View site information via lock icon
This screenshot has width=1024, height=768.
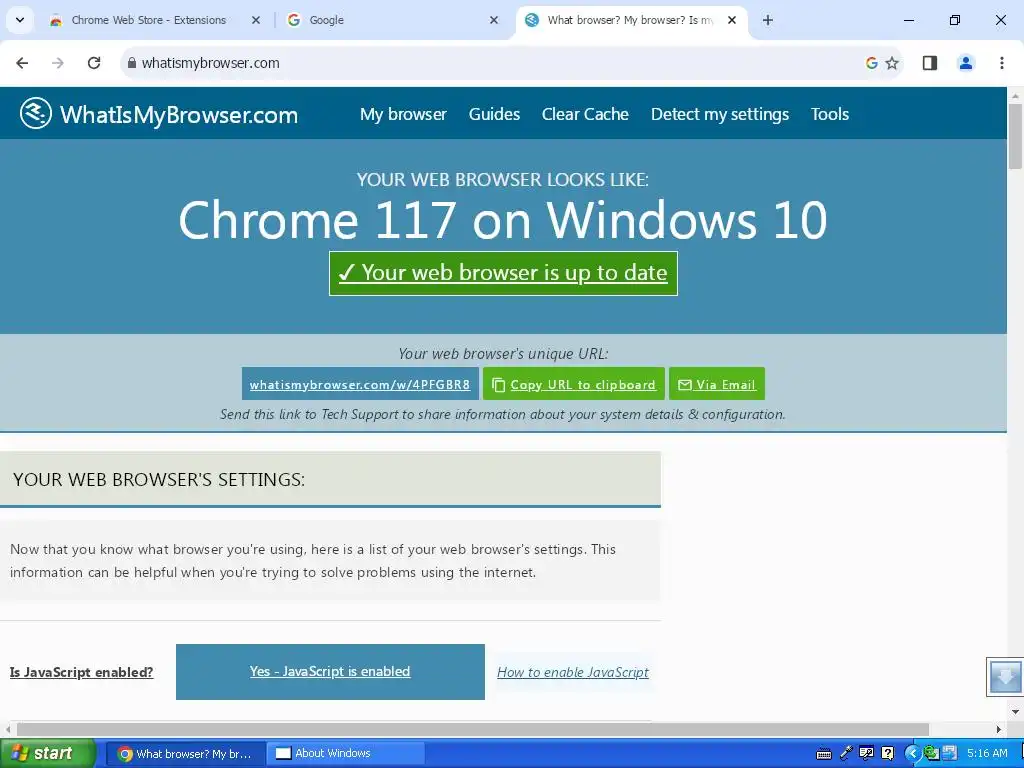(132, 63)
